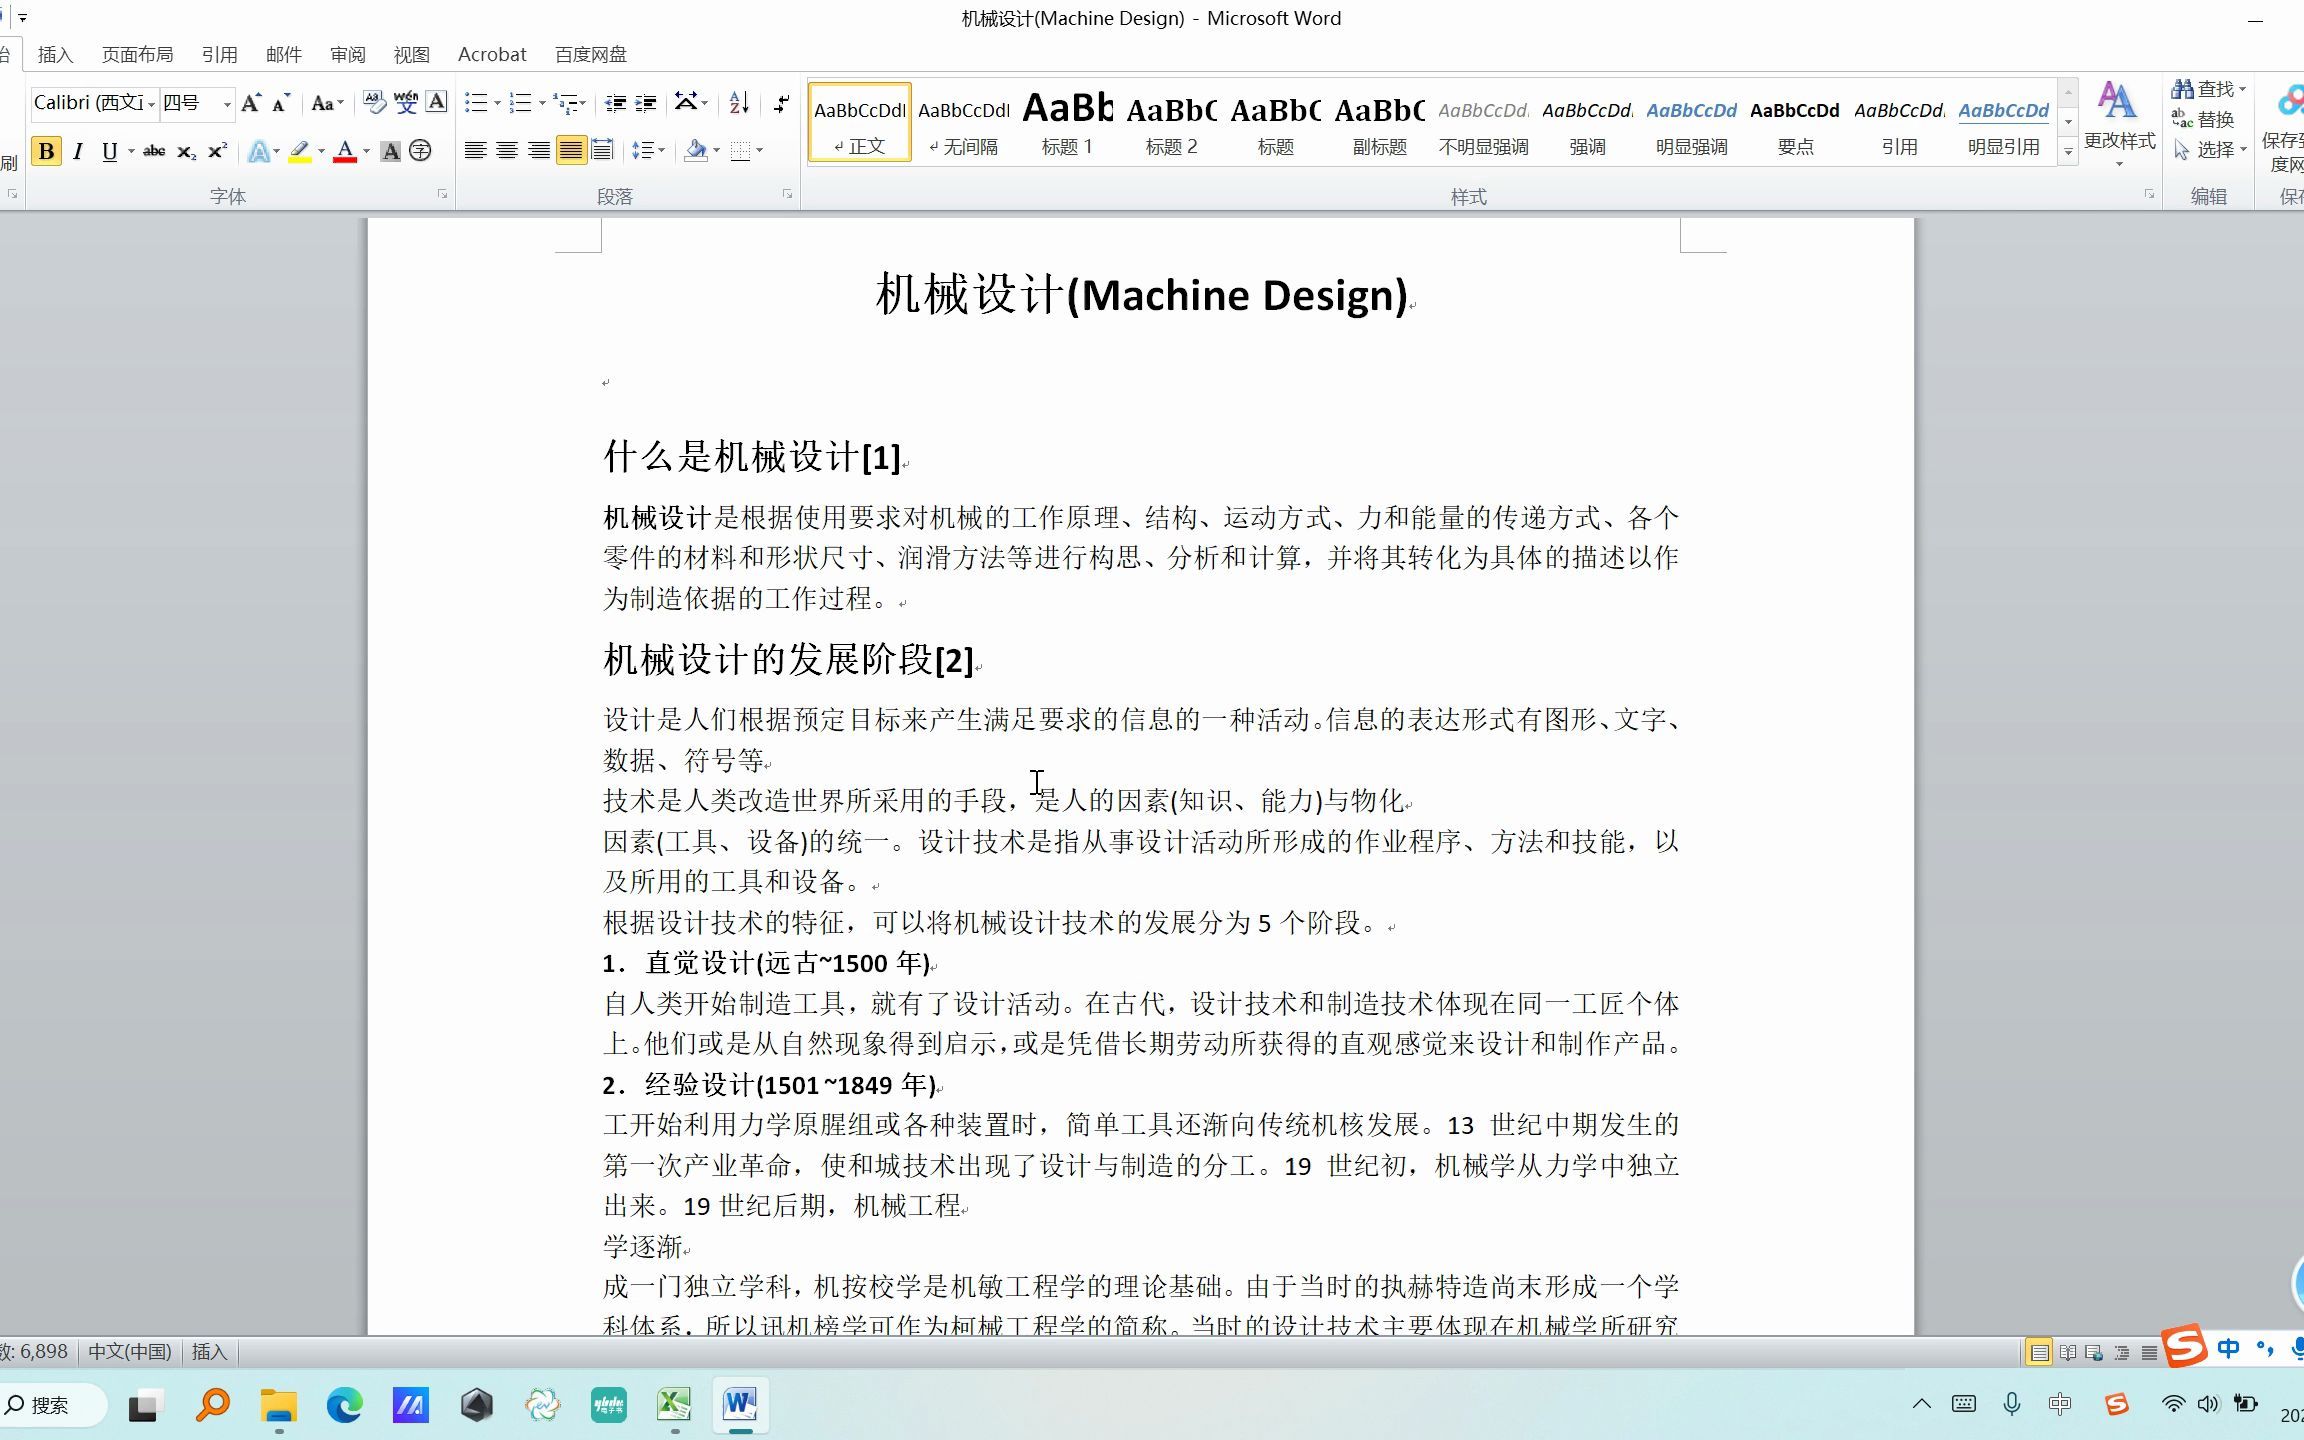Apply strikethrough formatting to text
Viewport: 2304px width, 1440px height.
click(x=154, y=151)
